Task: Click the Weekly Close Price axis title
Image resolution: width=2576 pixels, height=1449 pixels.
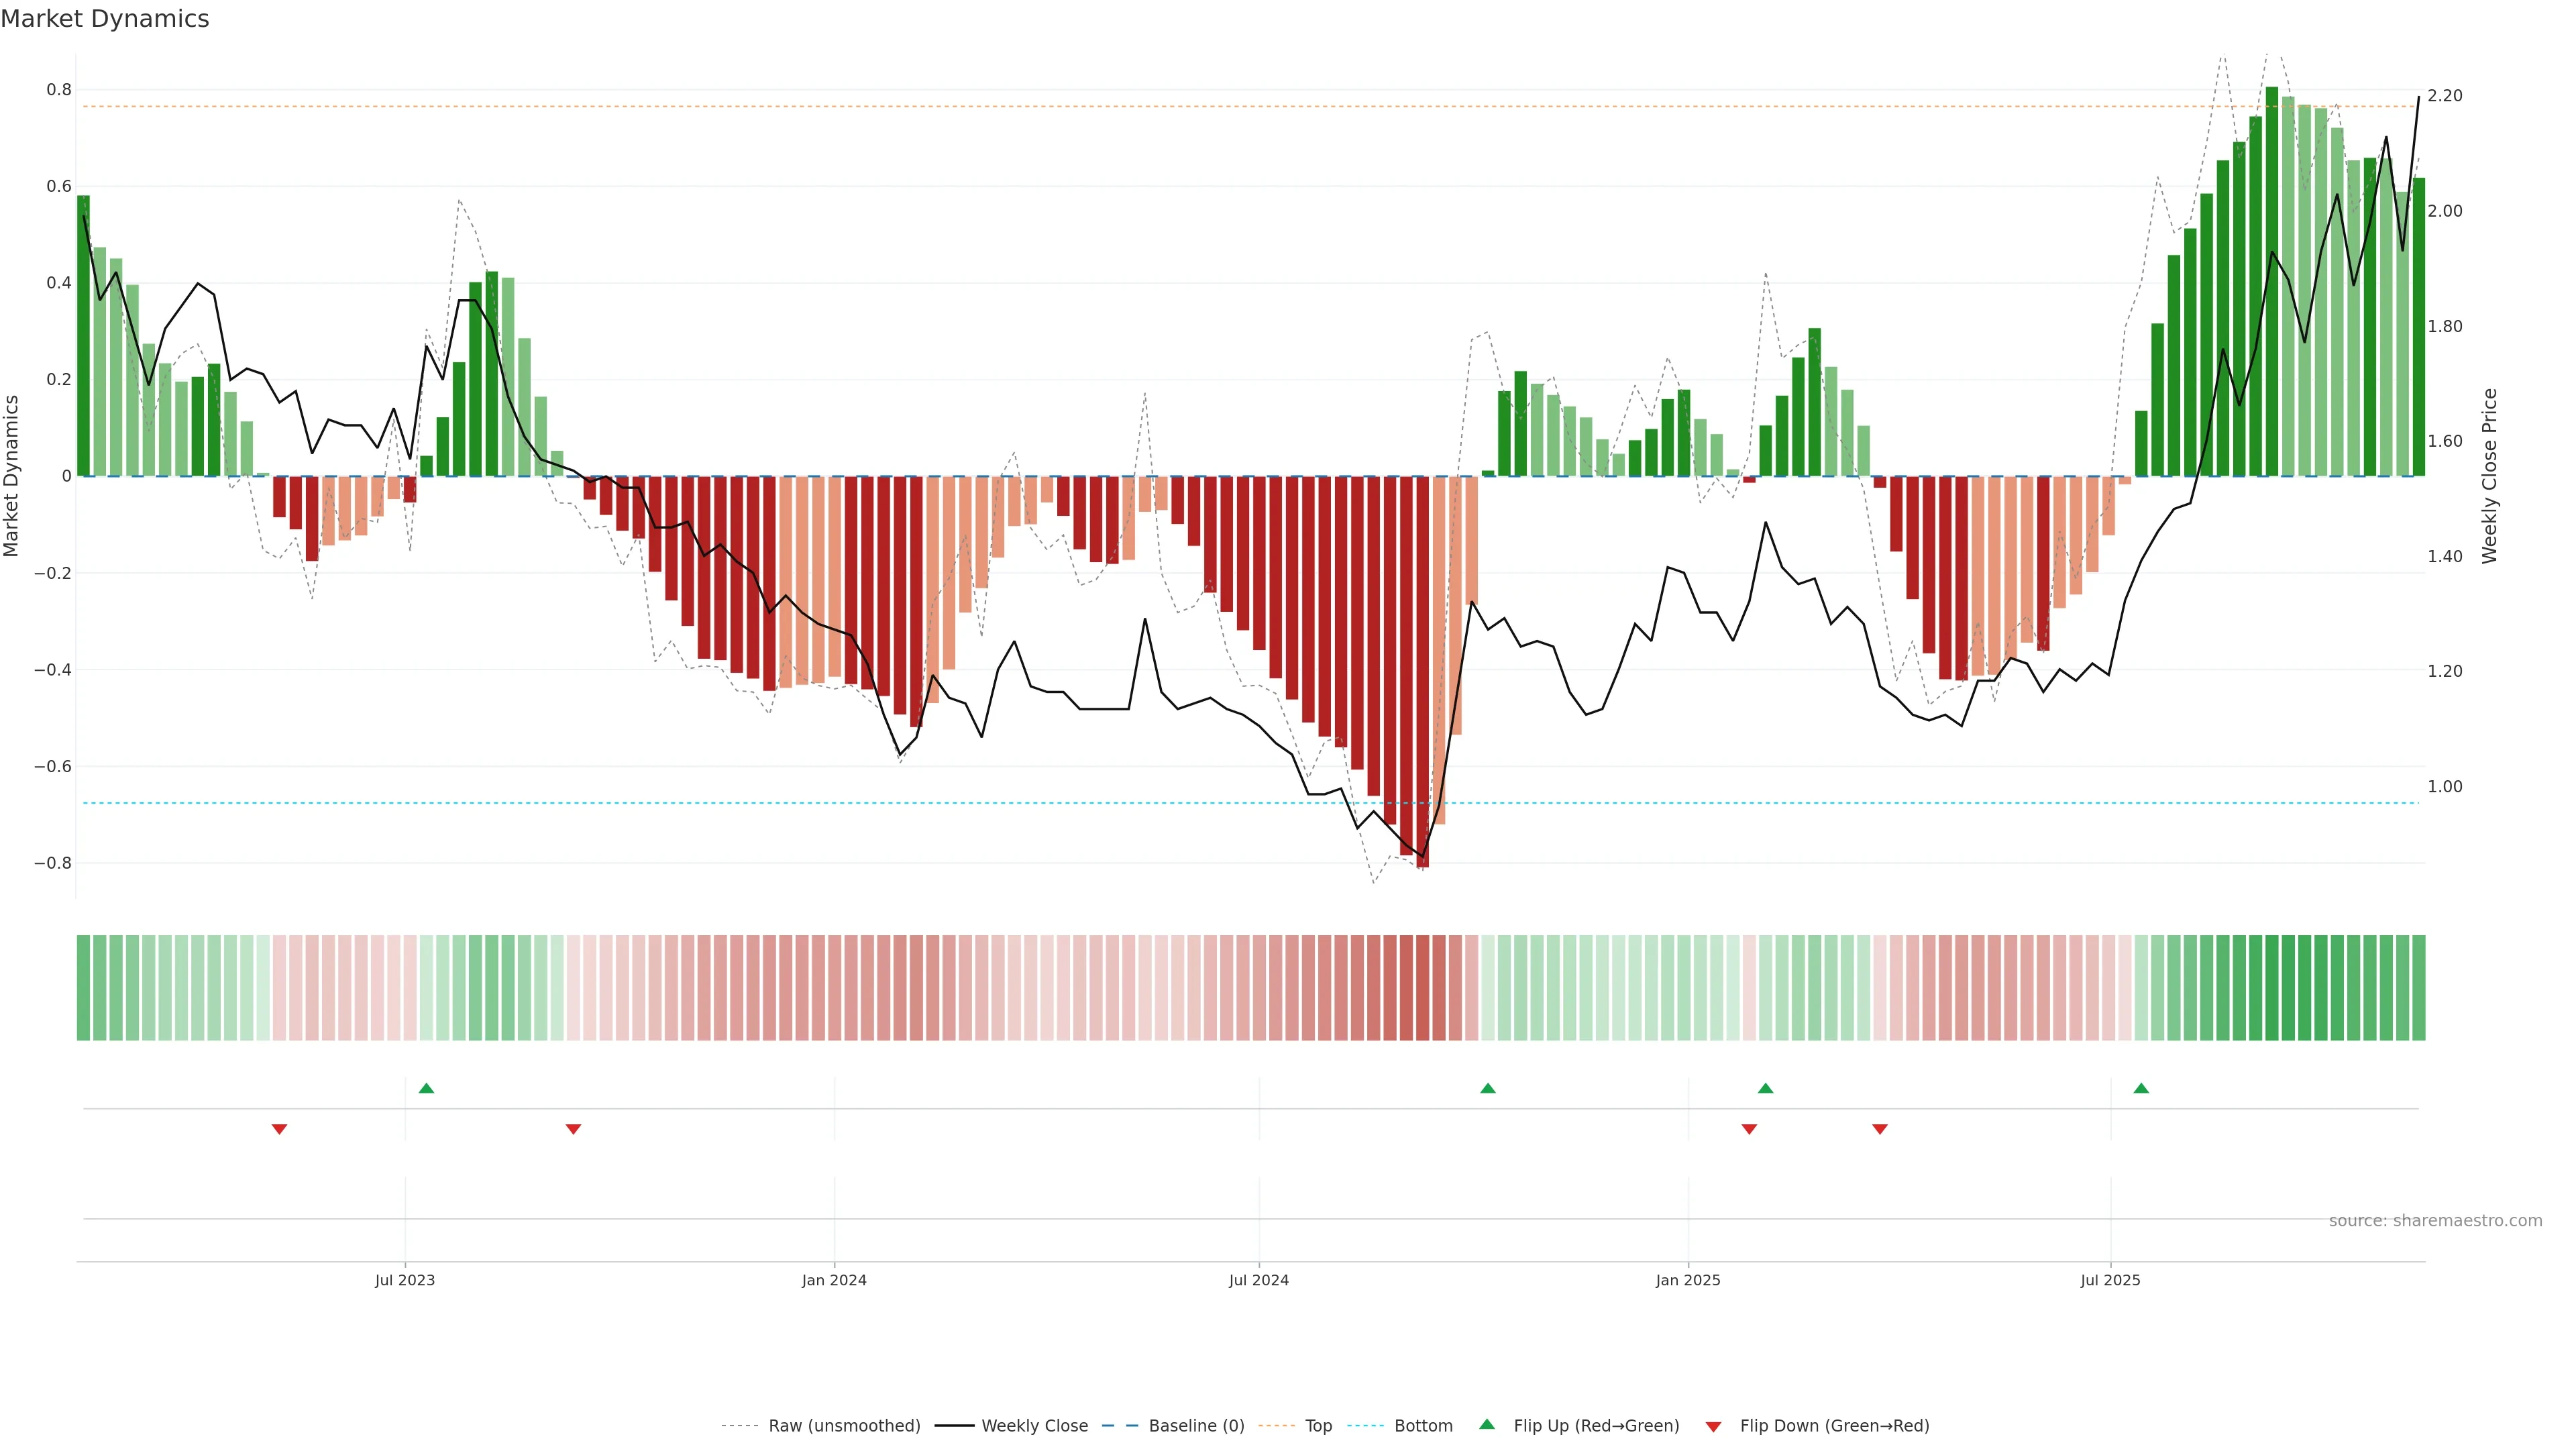Action: (2489, 476)
